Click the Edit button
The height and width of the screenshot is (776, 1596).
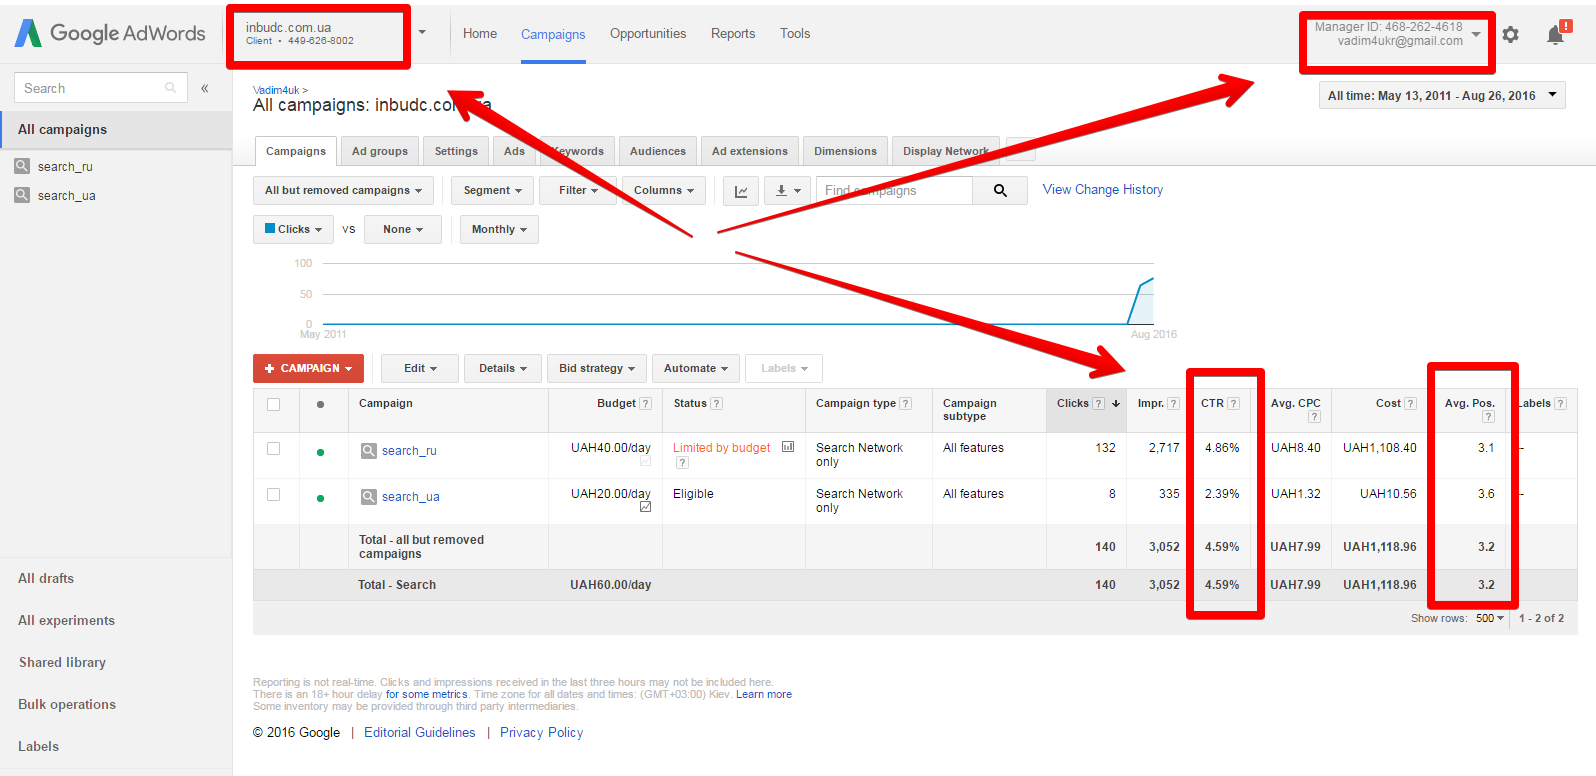(420, 368)
